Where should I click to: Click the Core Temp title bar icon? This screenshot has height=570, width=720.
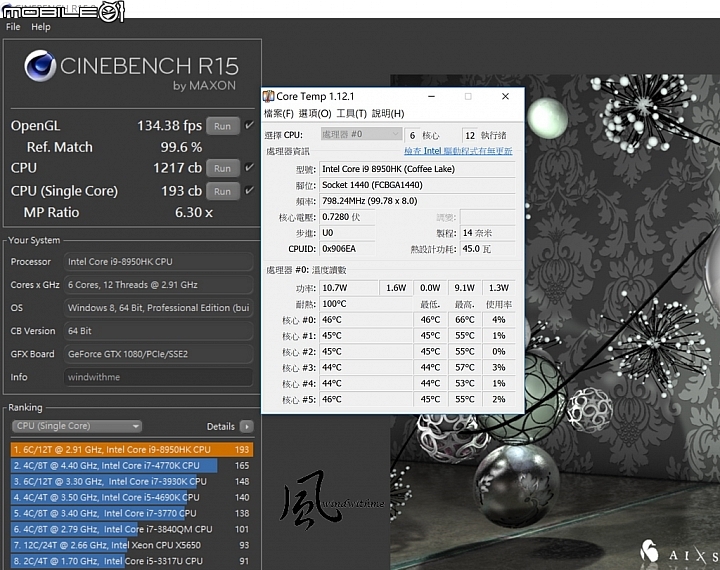click(x=269, y=96)
